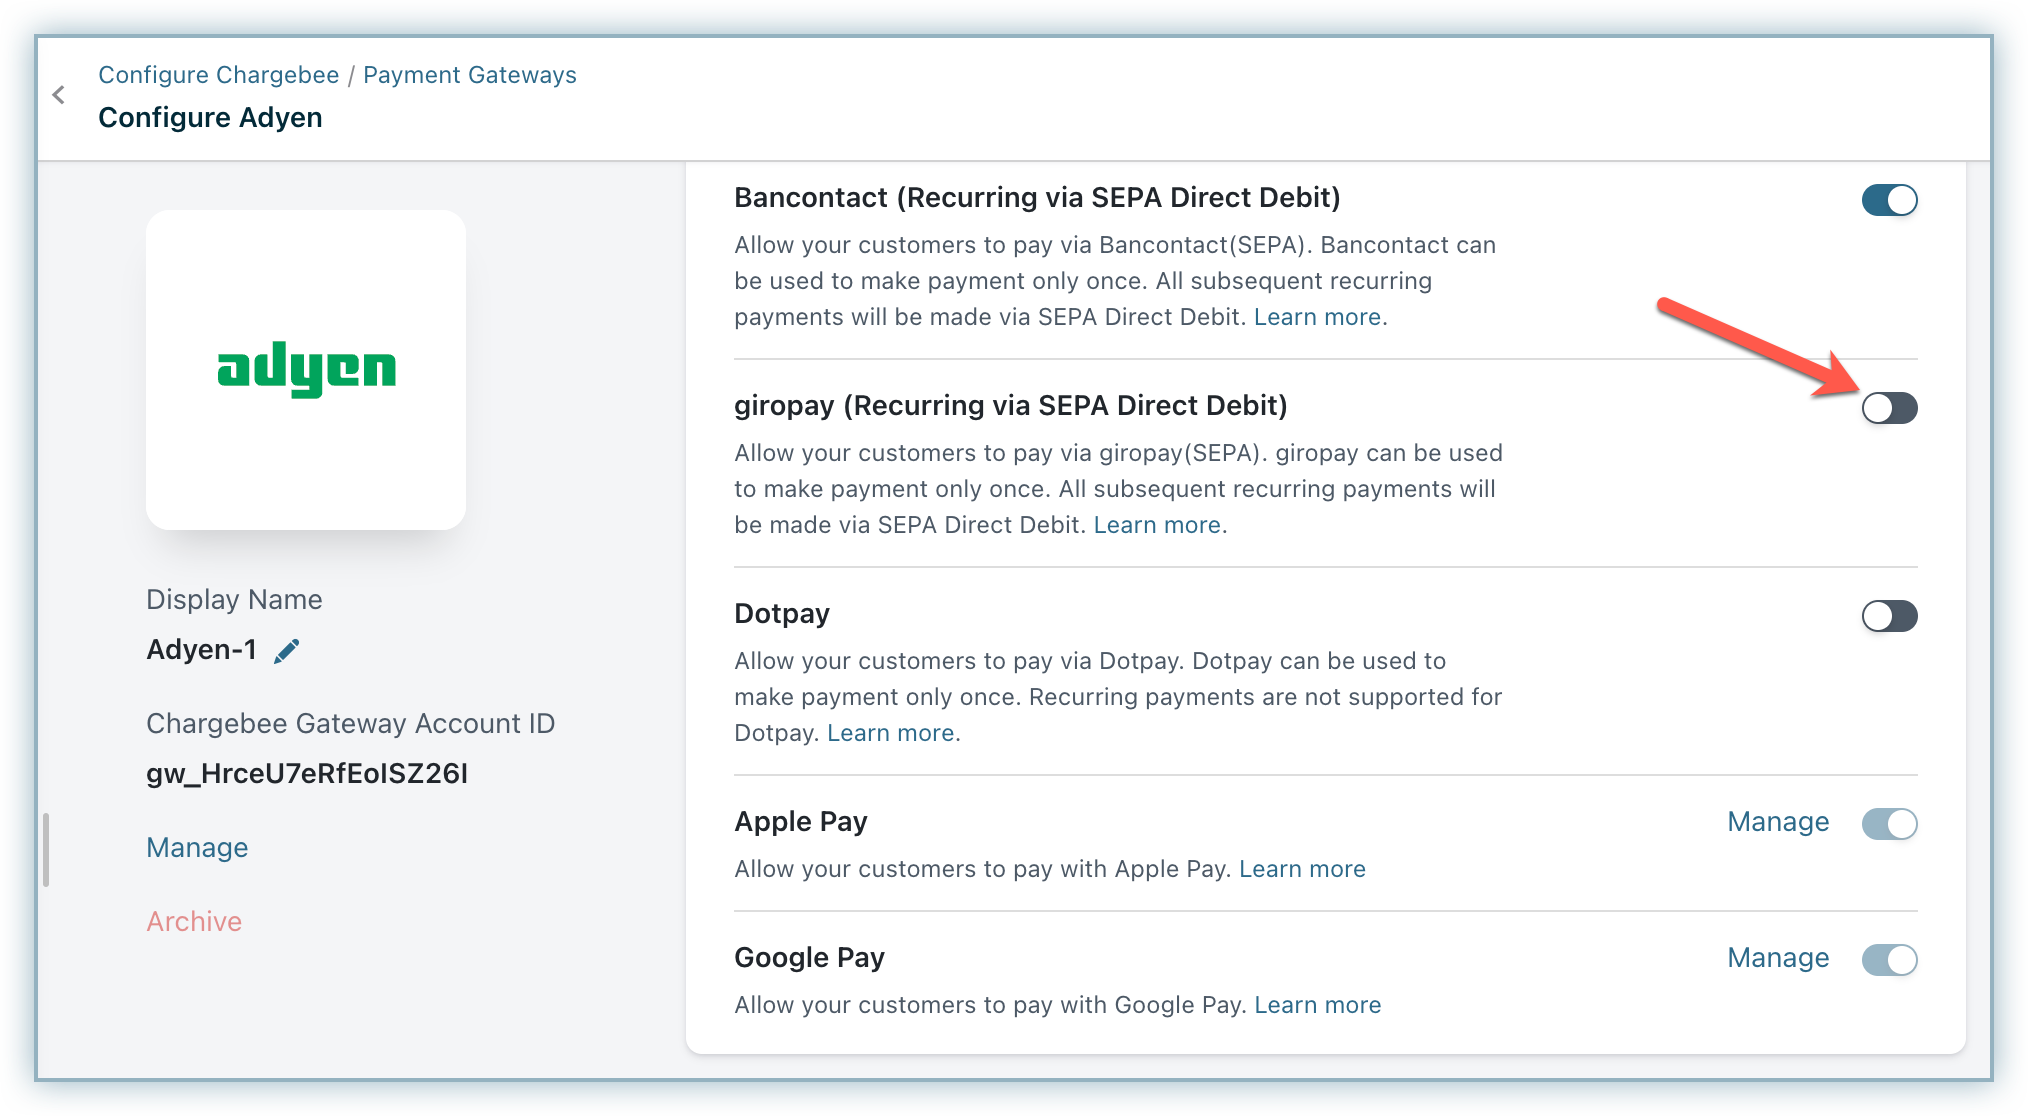The height and width of the screenshot is (1116, 2028).
Task: Go to Payment Gateways breadcrumb
Action: point(469,75)
